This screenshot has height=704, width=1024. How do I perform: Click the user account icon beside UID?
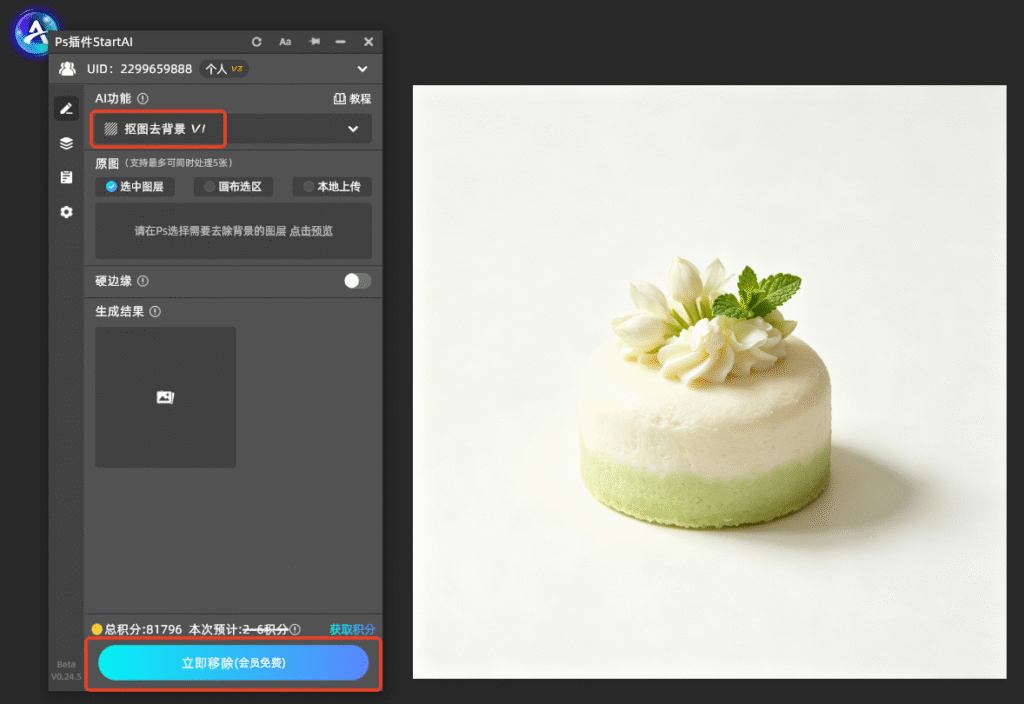coord(67,69)
